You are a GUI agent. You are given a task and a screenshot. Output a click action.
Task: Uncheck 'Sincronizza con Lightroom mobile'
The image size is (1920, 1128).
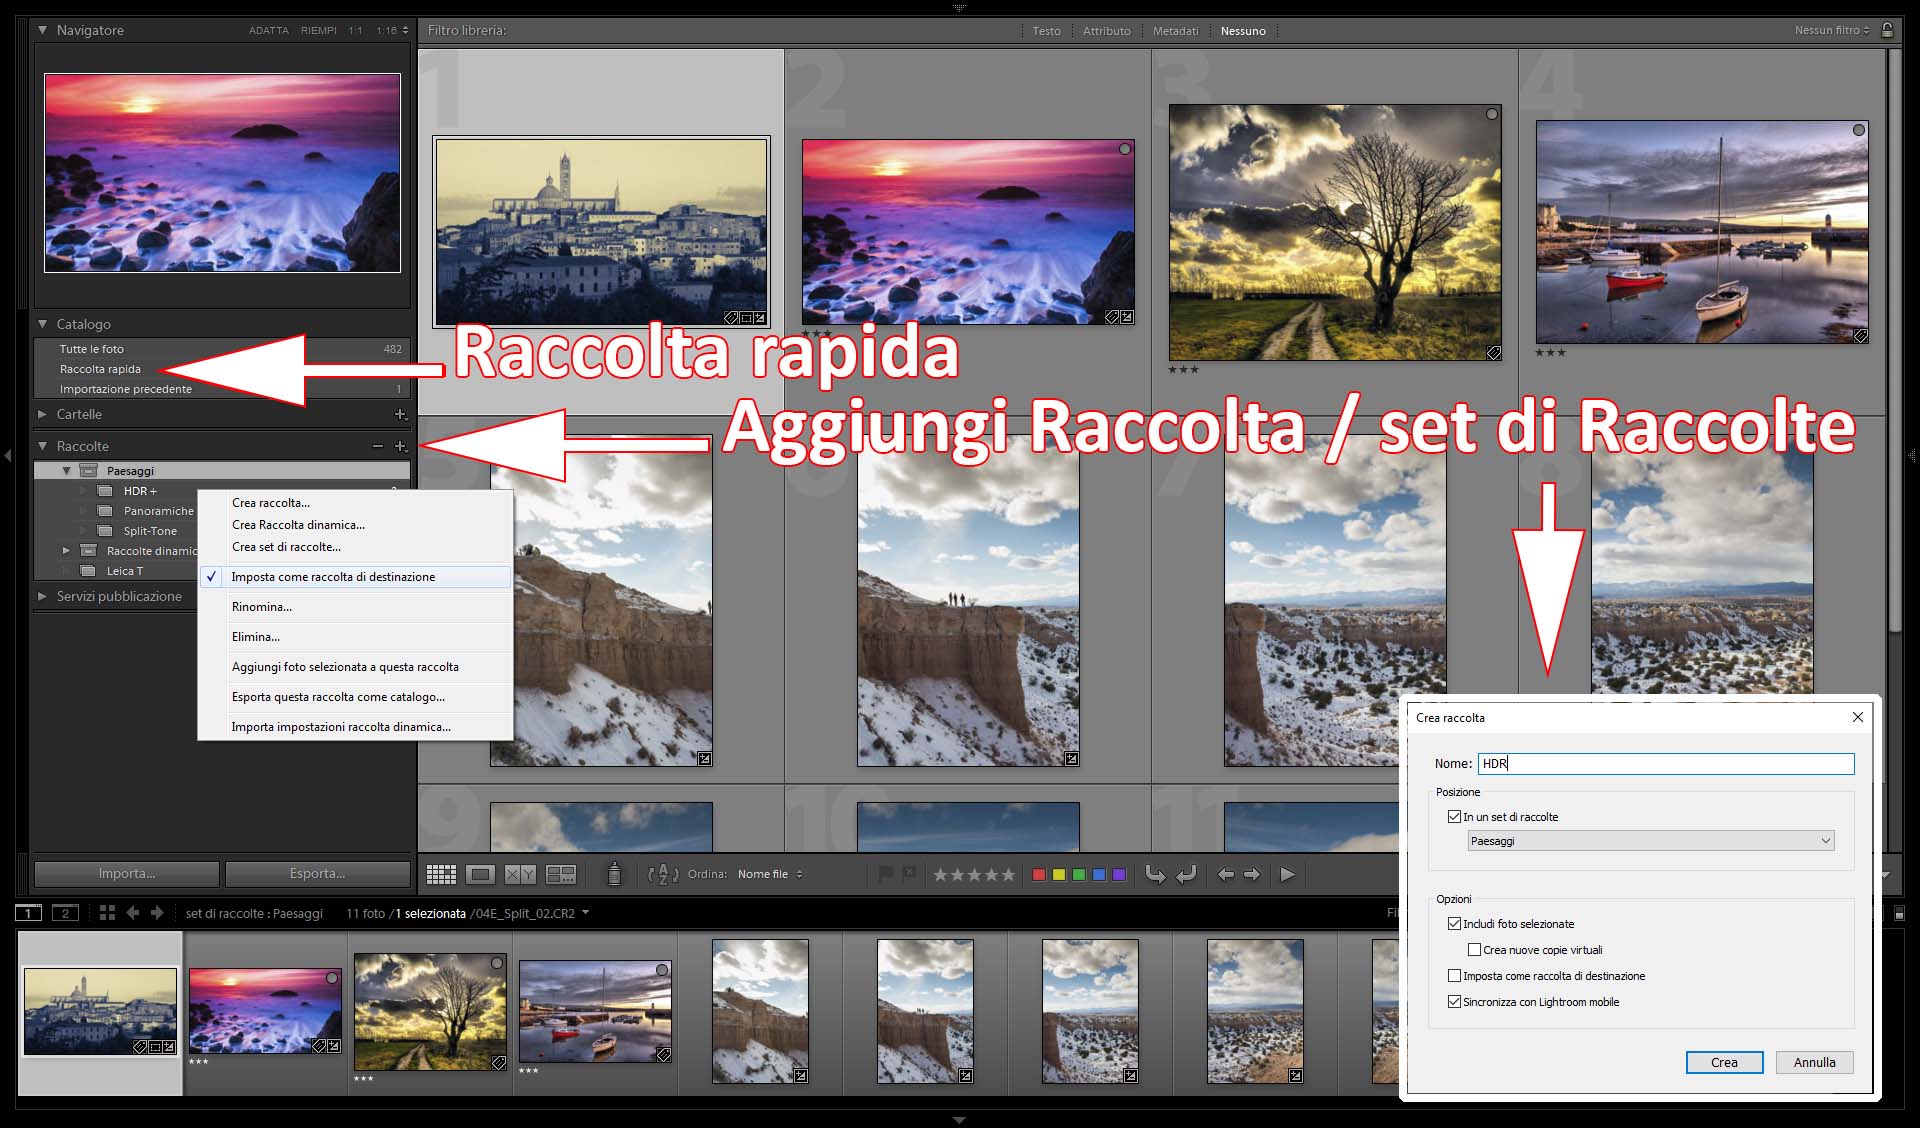[1454, 1002]
